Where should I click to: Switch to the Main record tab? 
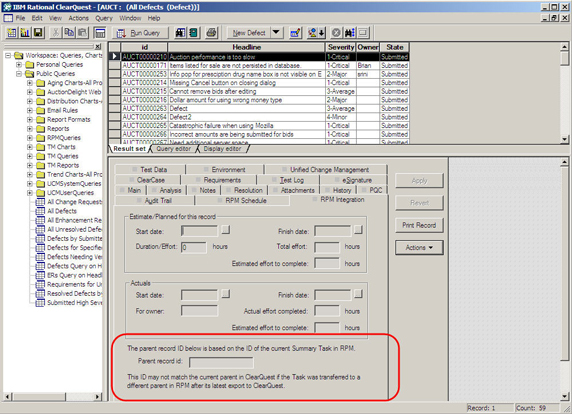click(131, 190)
